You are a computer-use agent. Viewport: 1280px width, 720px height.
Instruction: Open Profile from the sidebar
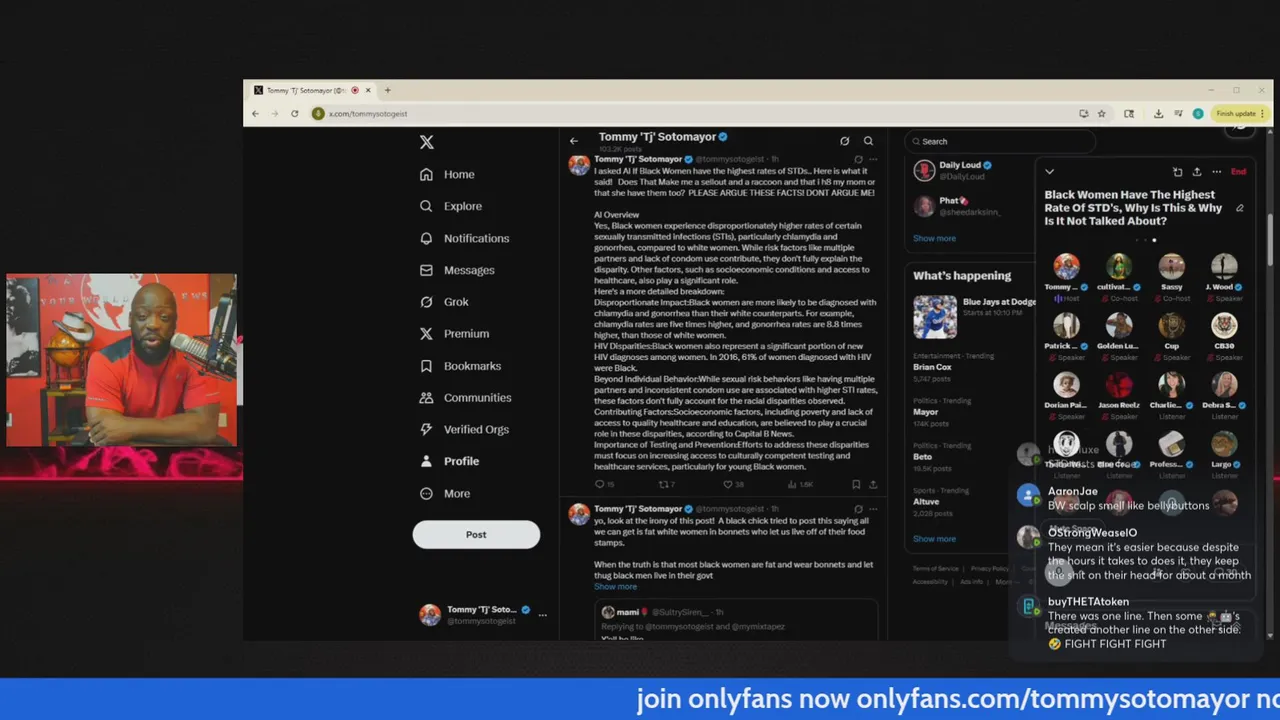pyautogui.click(x=449, y=461)
